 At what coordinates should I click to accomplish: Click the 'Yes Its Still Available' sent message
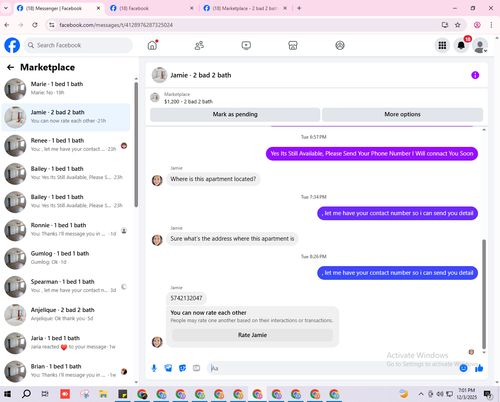(372, 154)
